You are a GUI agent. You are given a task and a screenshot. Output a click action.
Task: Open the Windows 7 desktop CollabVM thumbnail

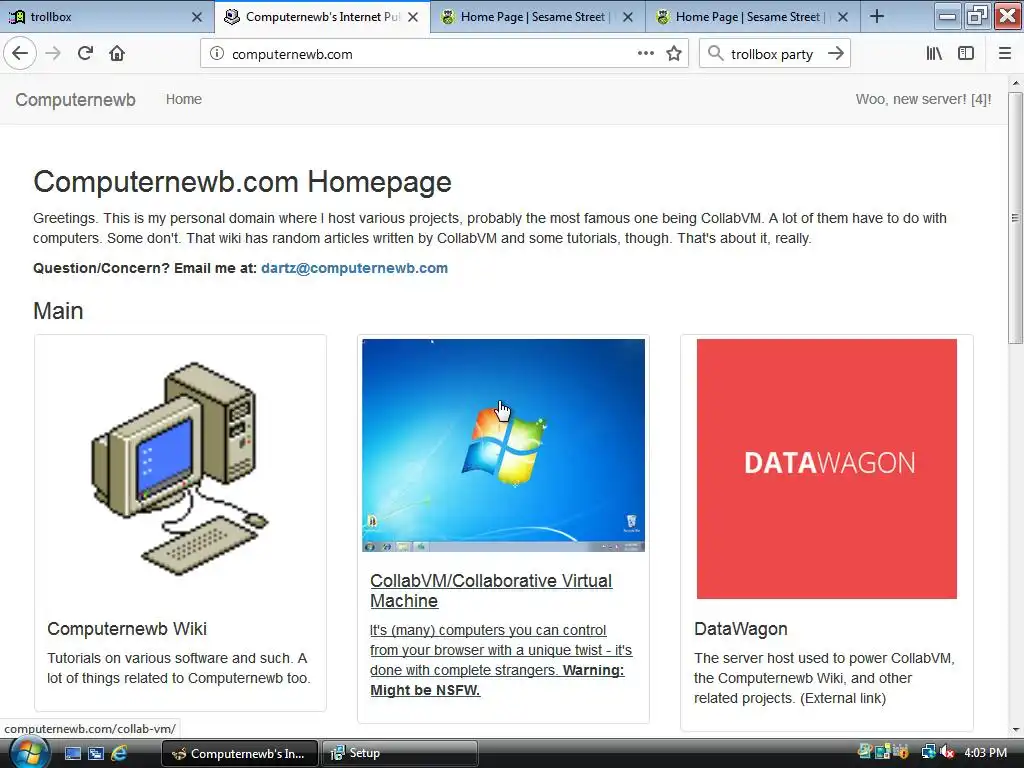pos(504,445)
